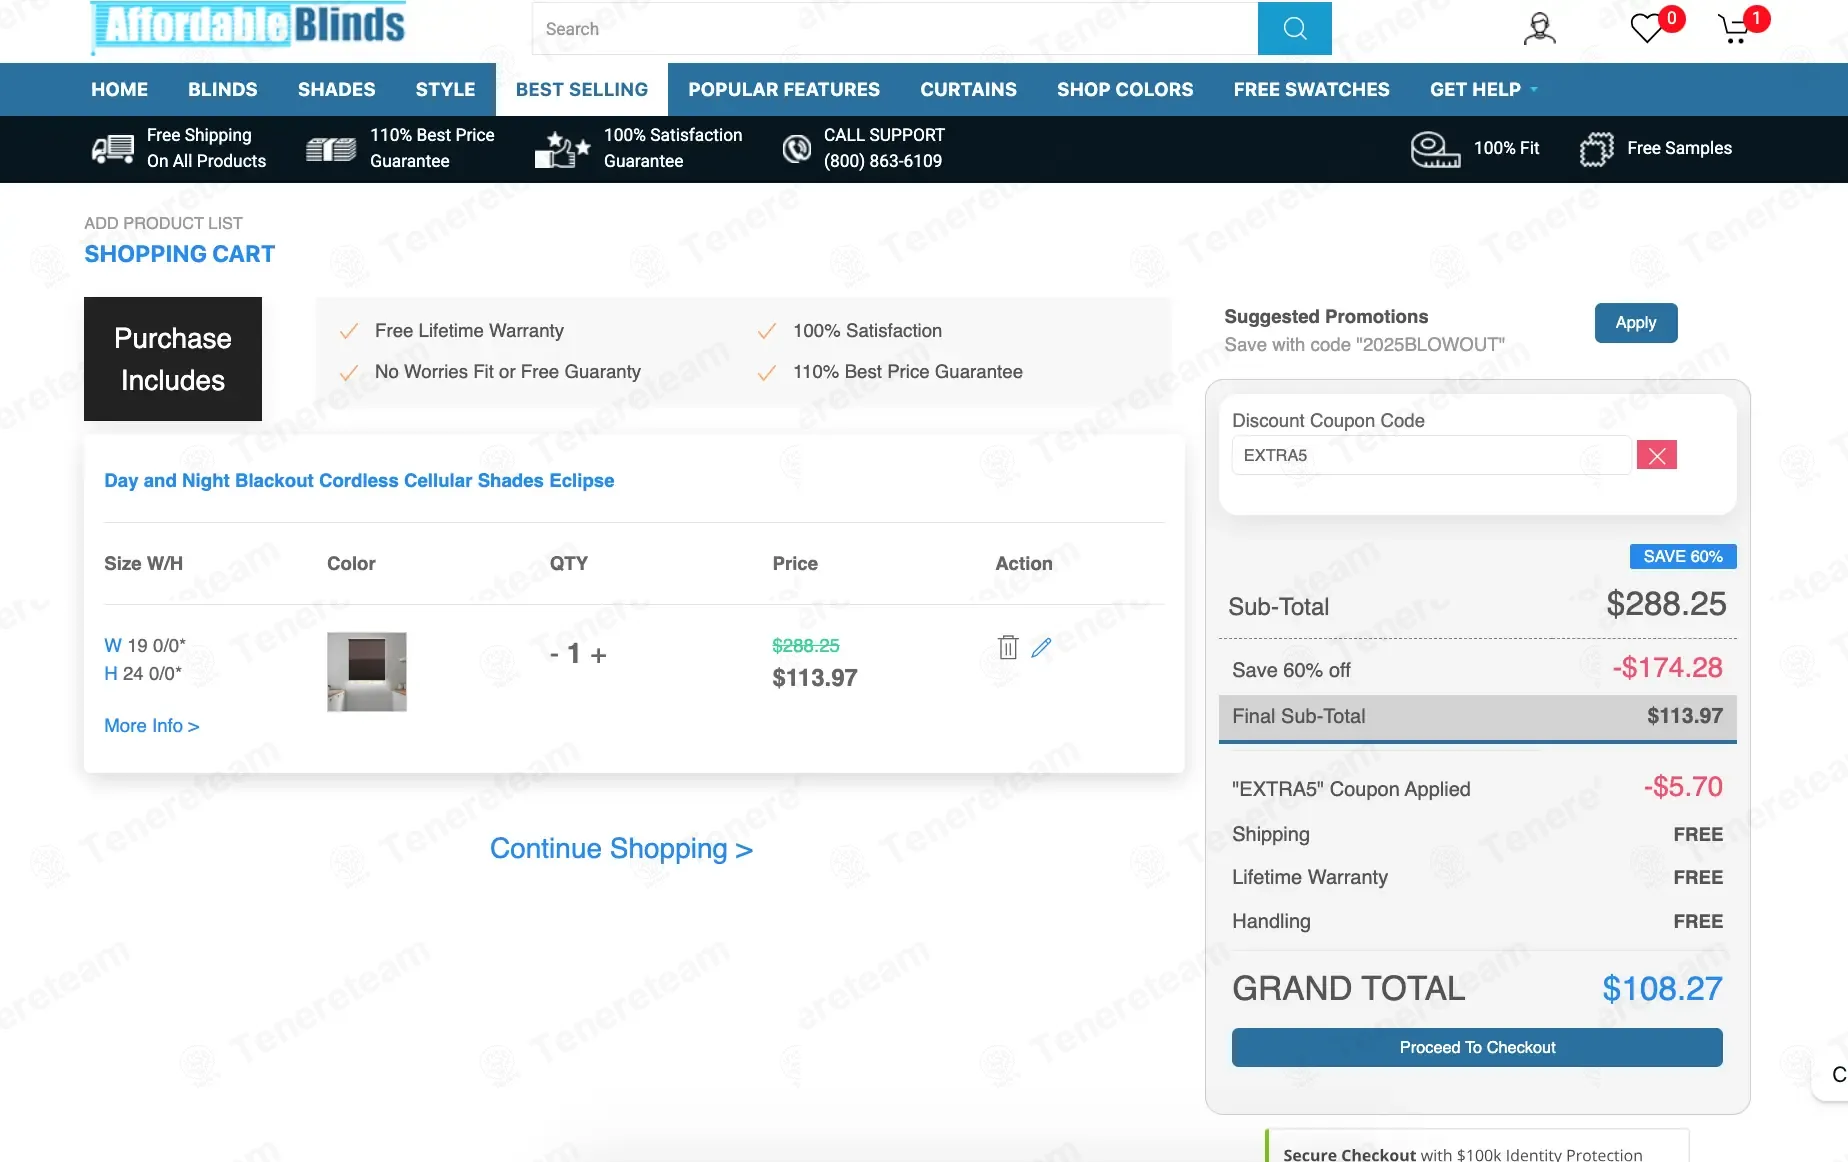Screen dimensions: 1848x1162
Task: Focus the Search input field
Action: (895, 29)
